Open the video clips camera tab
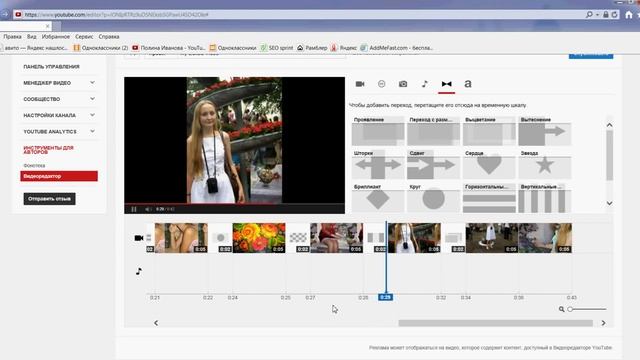640x360 pixels. point(360,84)
